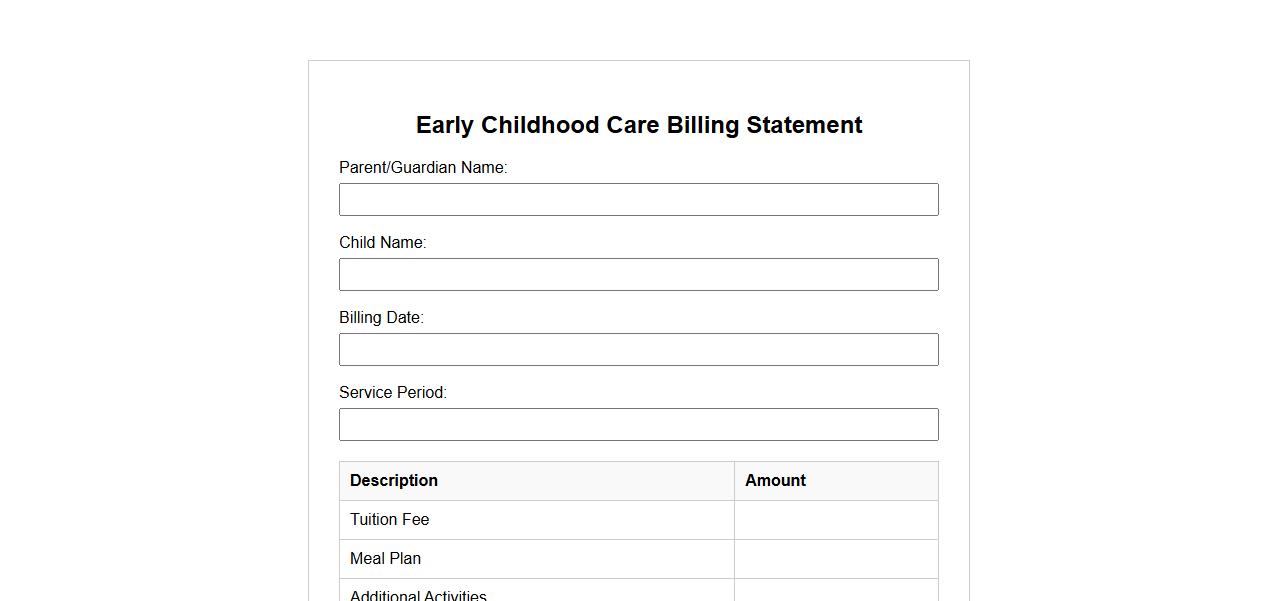Click the Amount column header
Screen dimensions: 1278x601
point(775,481)
